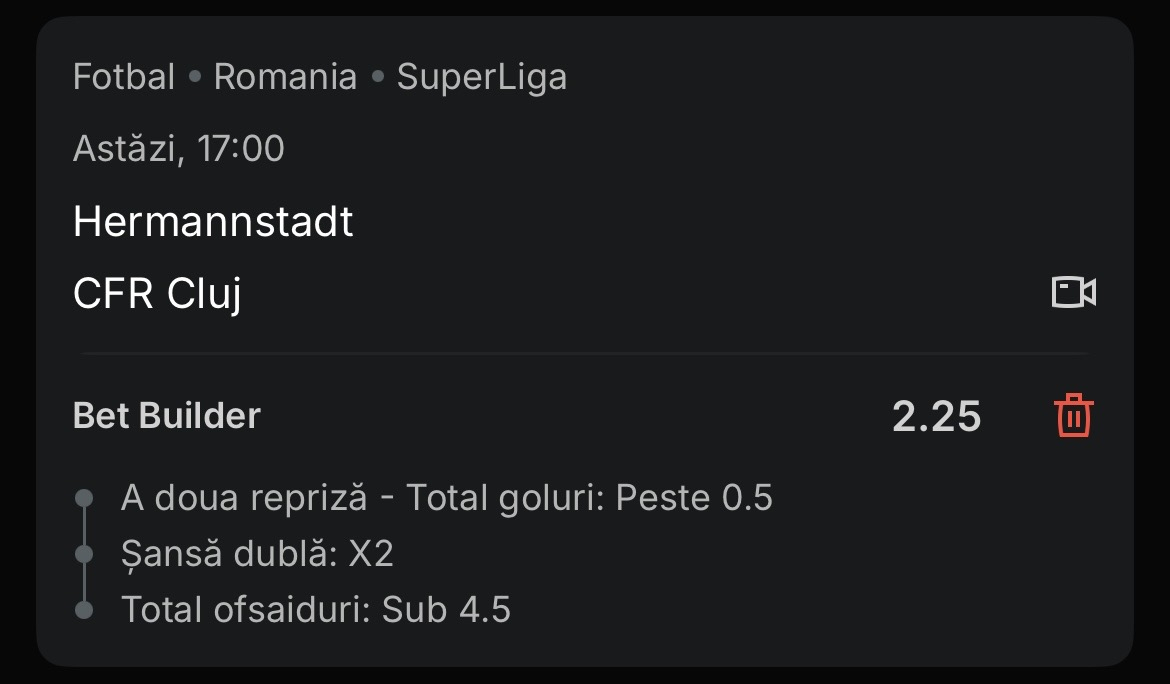Viewport: 1170px width, 684px height.
Task: Go to the Romania country breadcrumb
Action: tap(285, 77)
